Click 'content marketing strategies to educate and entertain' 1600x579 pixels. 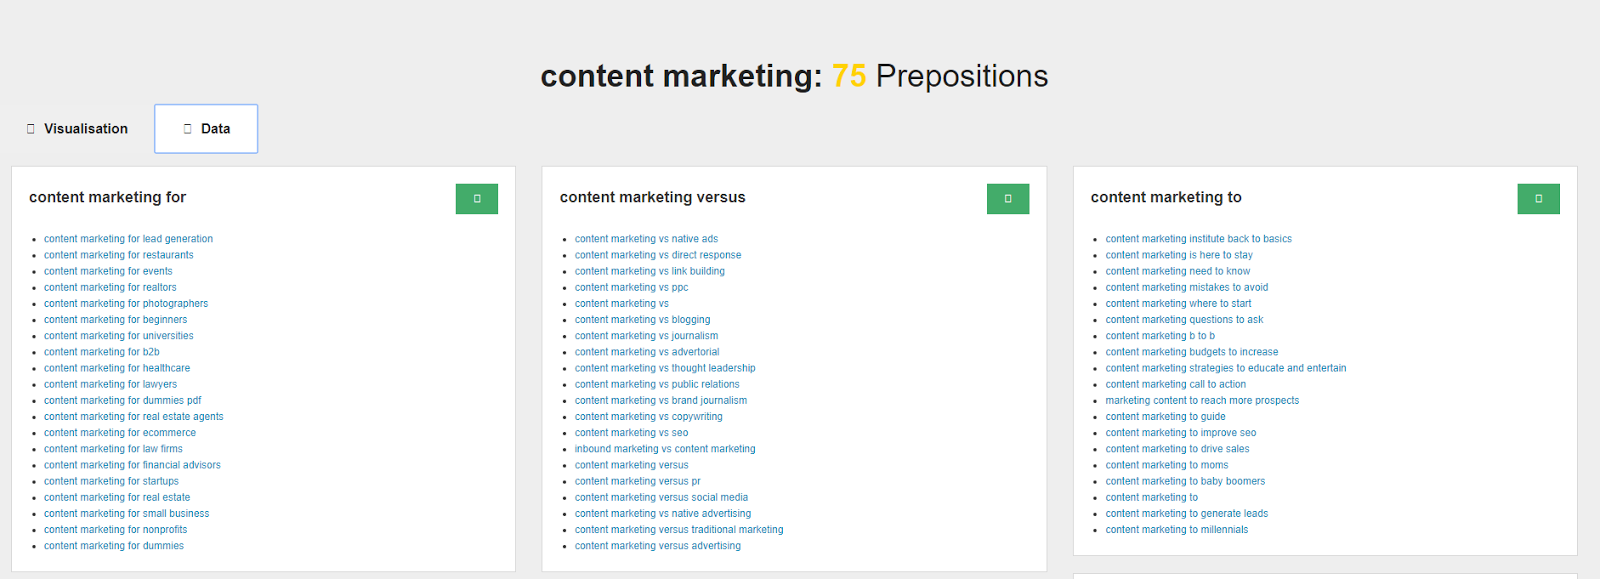[x=1226, y=368]
